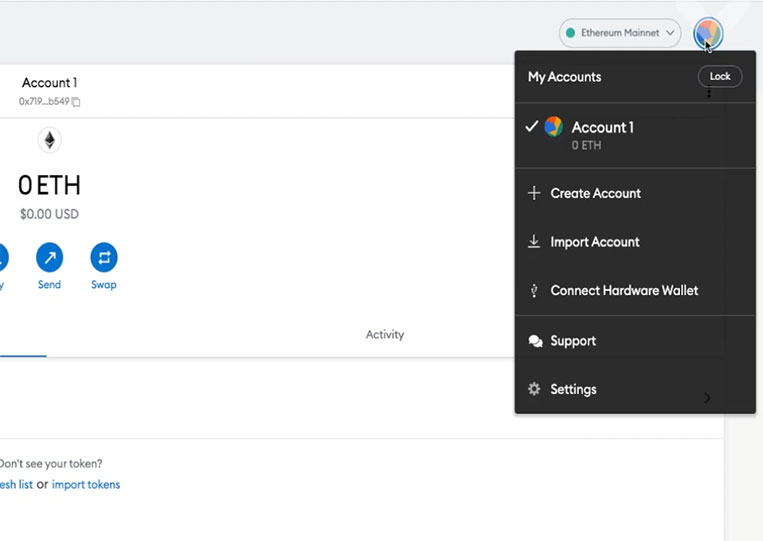Image resolution: width=763 pixels, height=541 pixels.
Task: Click the 0 ETH balance text
Action: [49, 185]
